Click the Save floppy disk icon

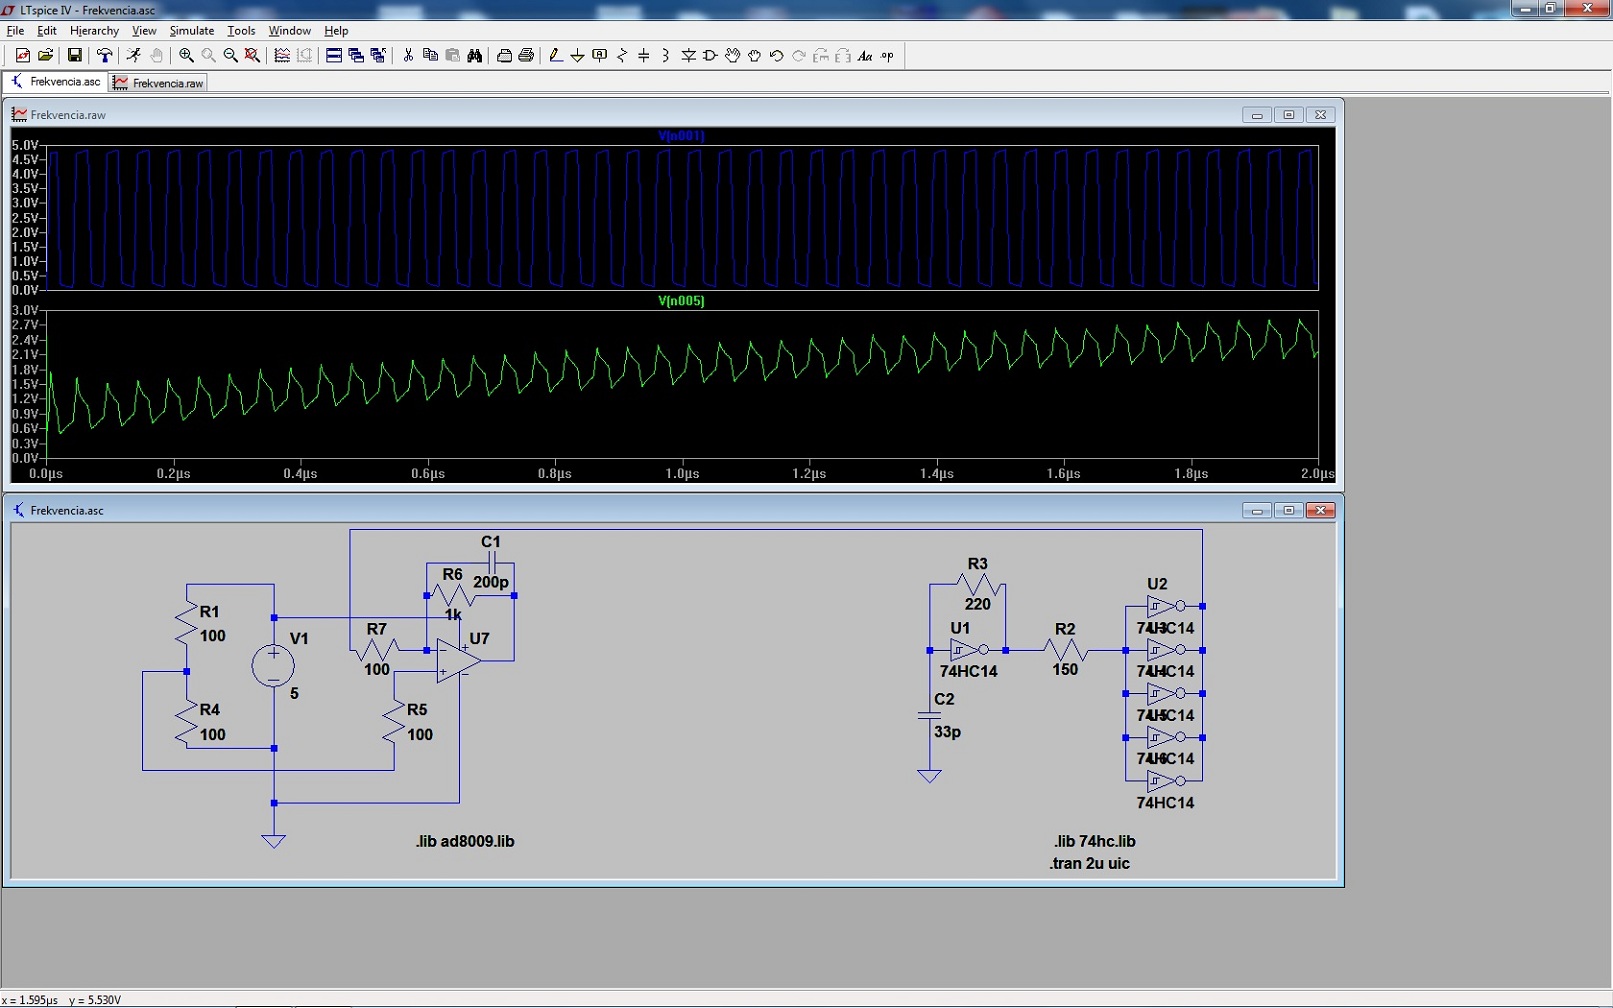pyautogui.click(x=74, y=56)
